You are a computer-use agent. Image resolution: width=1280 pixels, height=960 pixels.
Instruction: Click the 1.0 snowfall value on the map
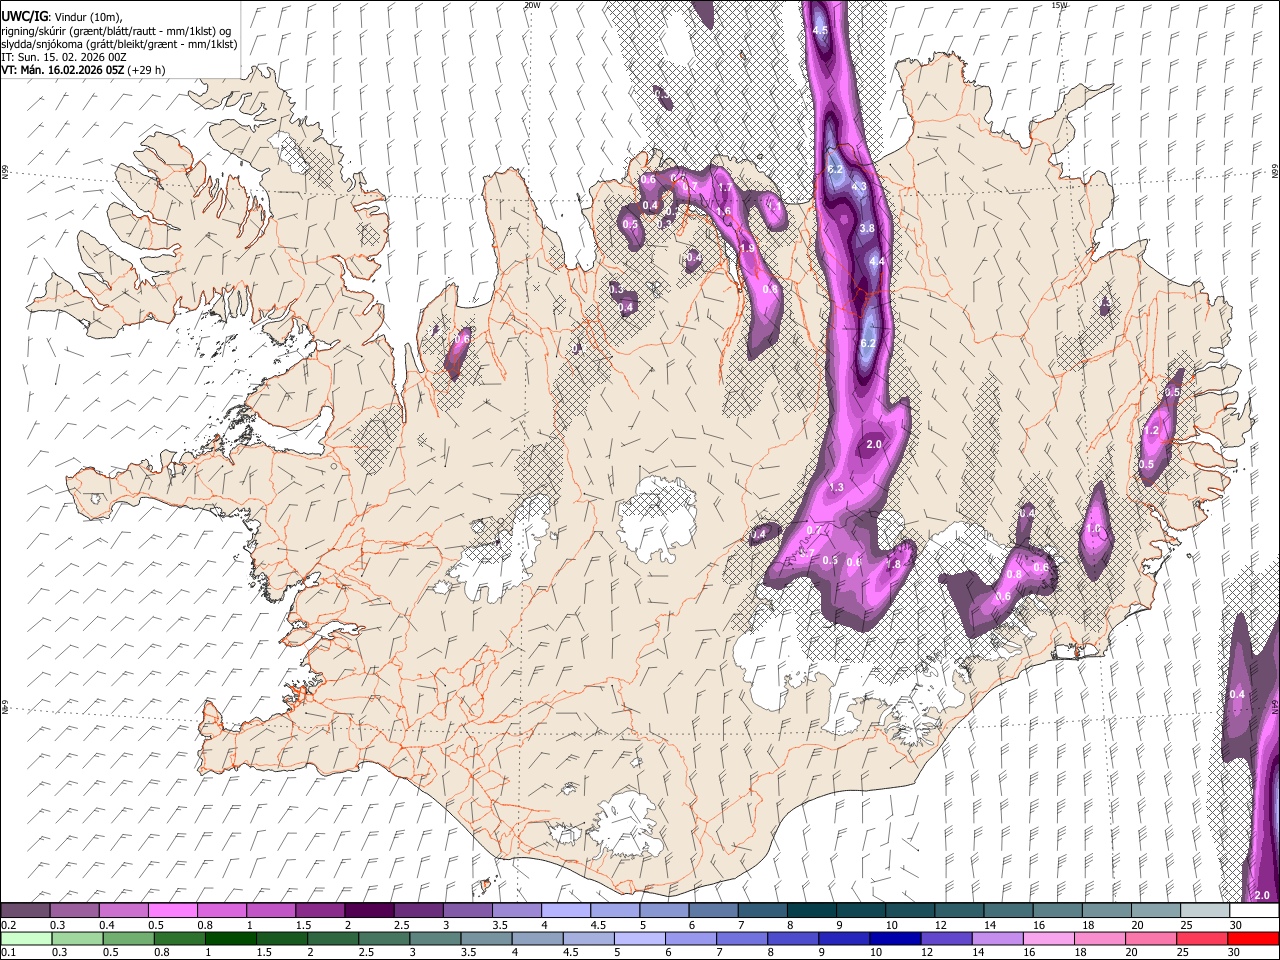pos(1093,528)
